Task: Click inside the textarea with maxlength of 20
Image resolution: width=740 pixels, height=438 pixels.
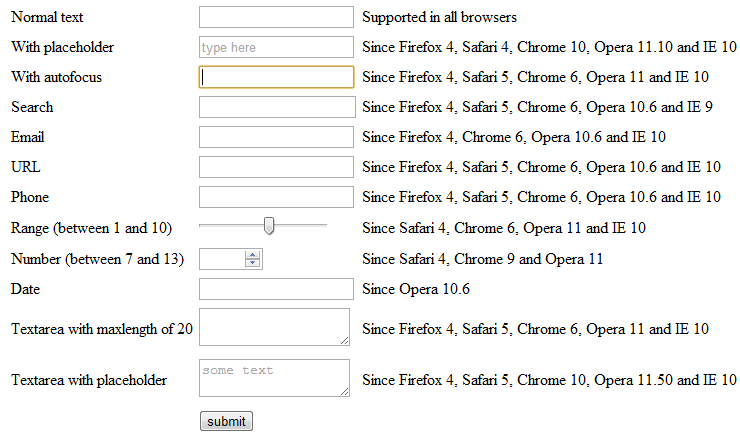Action: click(x=272, y=327)
